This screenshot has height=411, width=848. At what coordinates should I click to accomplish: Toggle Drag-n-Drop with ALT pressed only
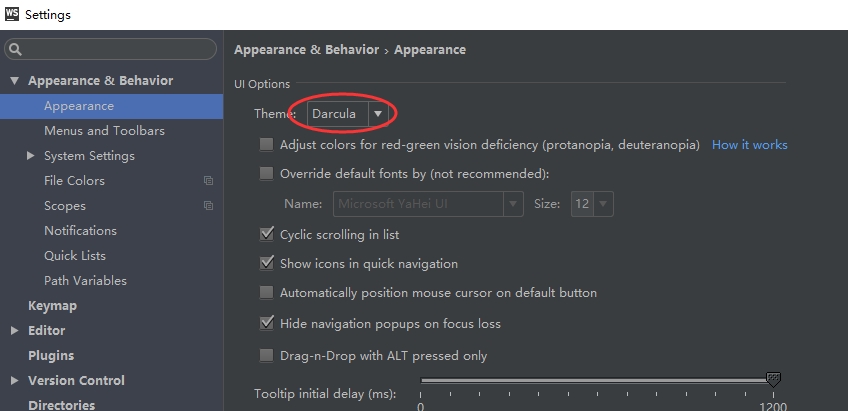click(x=266, y=355)
